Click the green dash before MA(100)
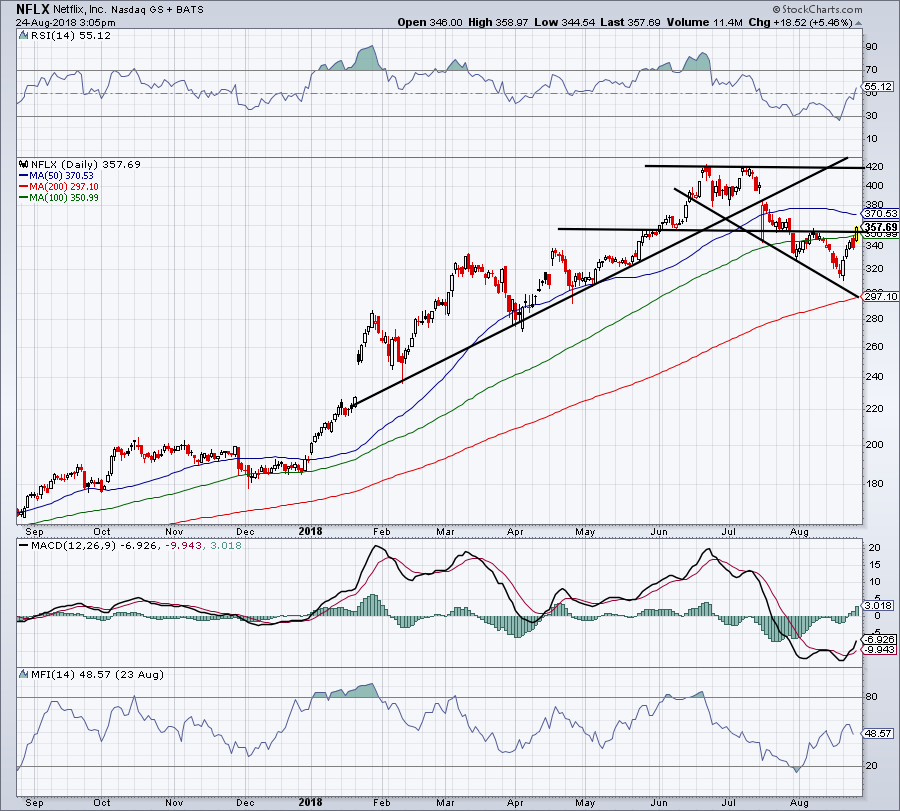Image resolution: width=900 pixels, height=811 pixels. point(24,197)
